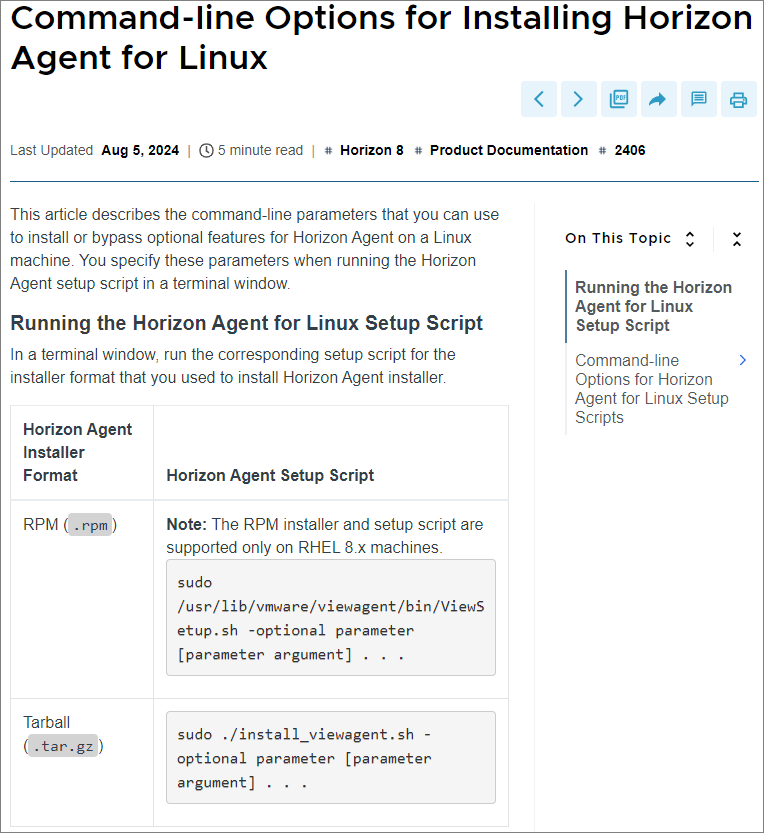Open the Horizon 8 tag
Viewport: 764px width, 833px height.
372,151
